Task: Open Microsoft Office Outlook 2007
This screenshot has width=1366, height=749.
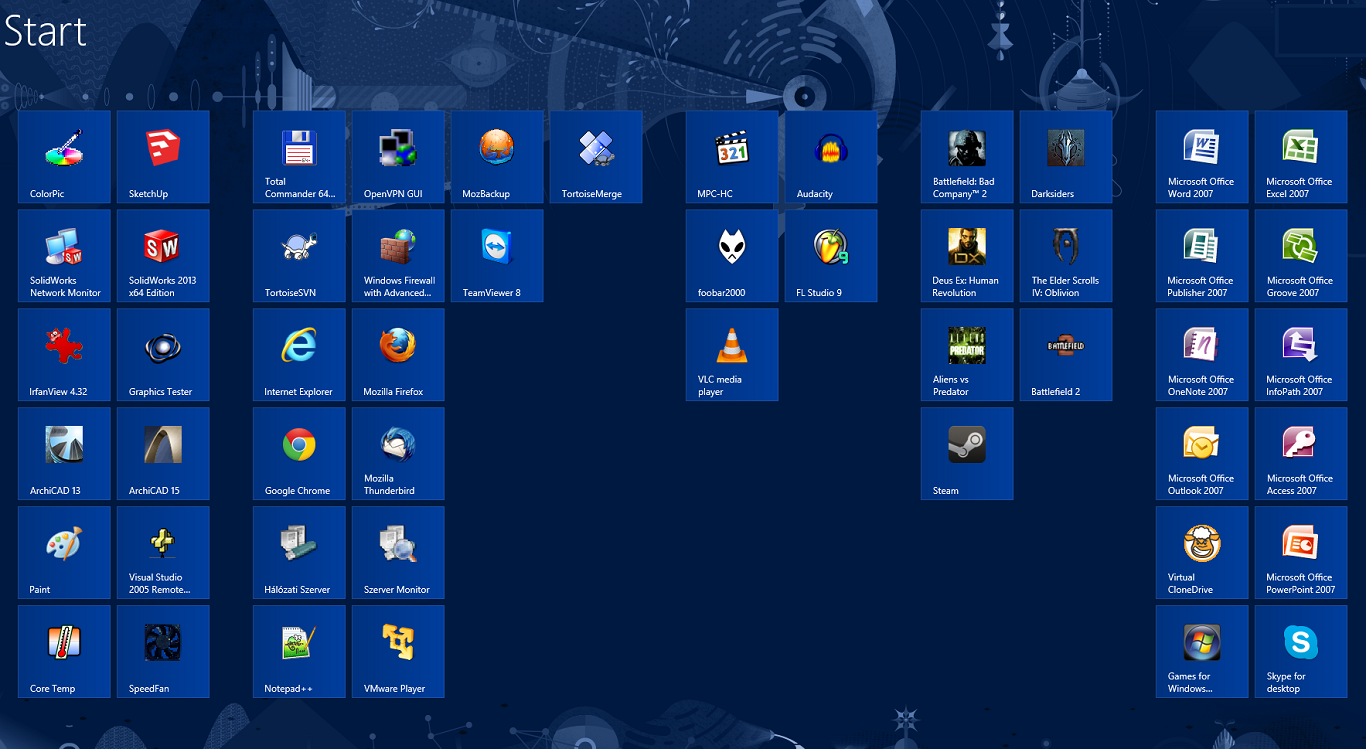Action: 1202,454
